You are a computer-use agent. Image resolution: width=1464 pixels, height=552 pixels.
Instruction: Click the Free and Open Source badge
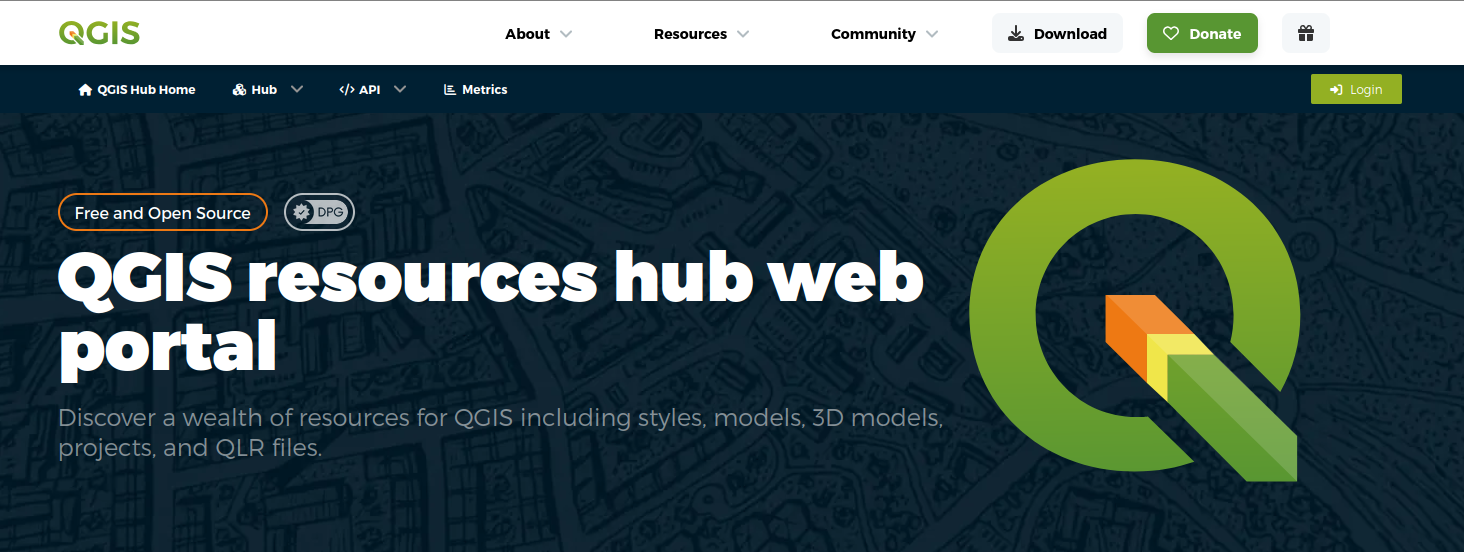pos(163,213)
